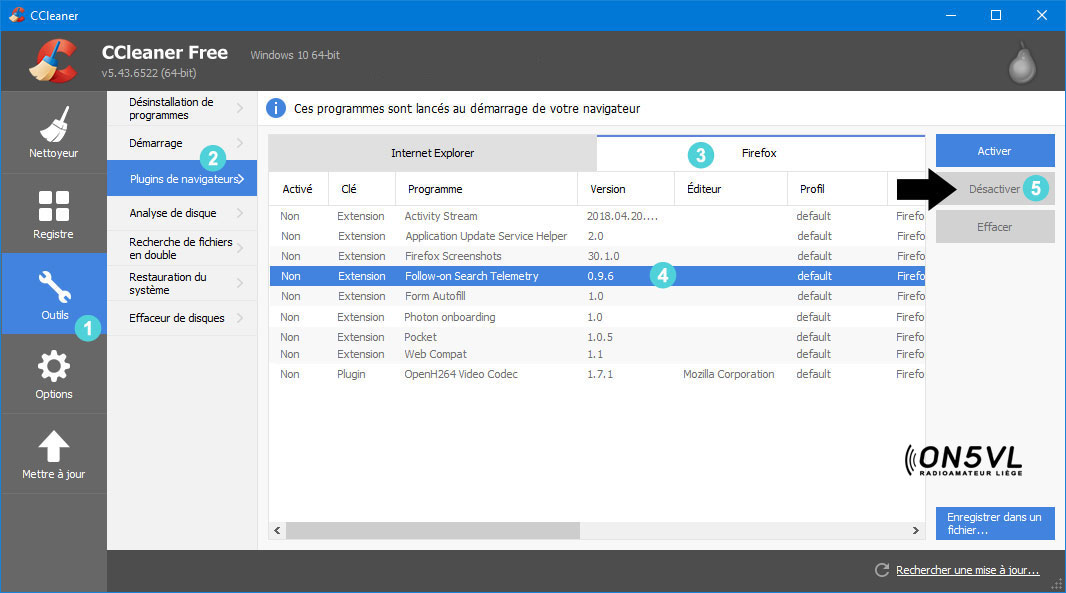Click the Mozilla Corporation editor cell
Screen dimensions: 1066x593
coord(729,374)
